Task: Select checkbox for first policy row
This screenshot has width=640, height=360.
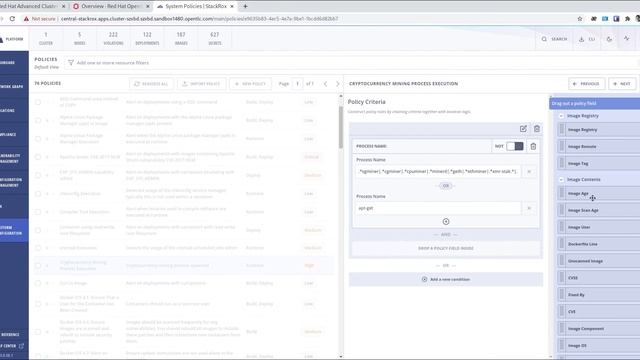Action: tap(38, 102)
